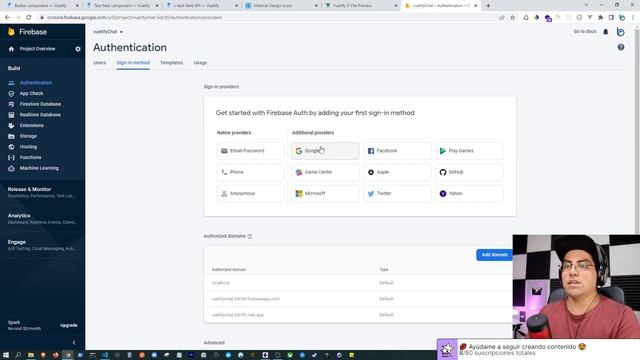Open App Check in the sidebar

click(x=31, y=93)
